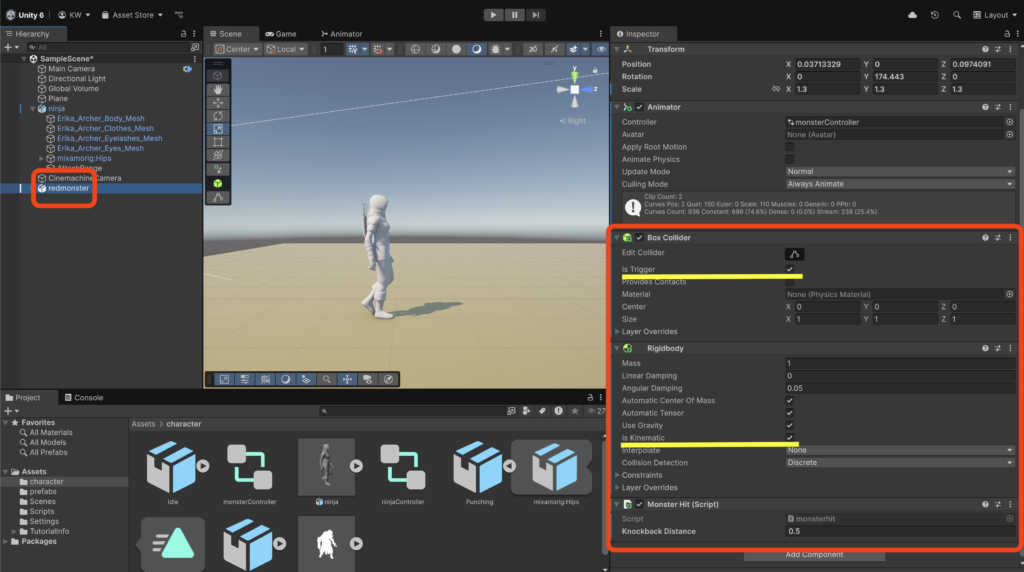Select the Rect tool in Scene view
The height and width of the screenshot is (572, 1024).
218,142
